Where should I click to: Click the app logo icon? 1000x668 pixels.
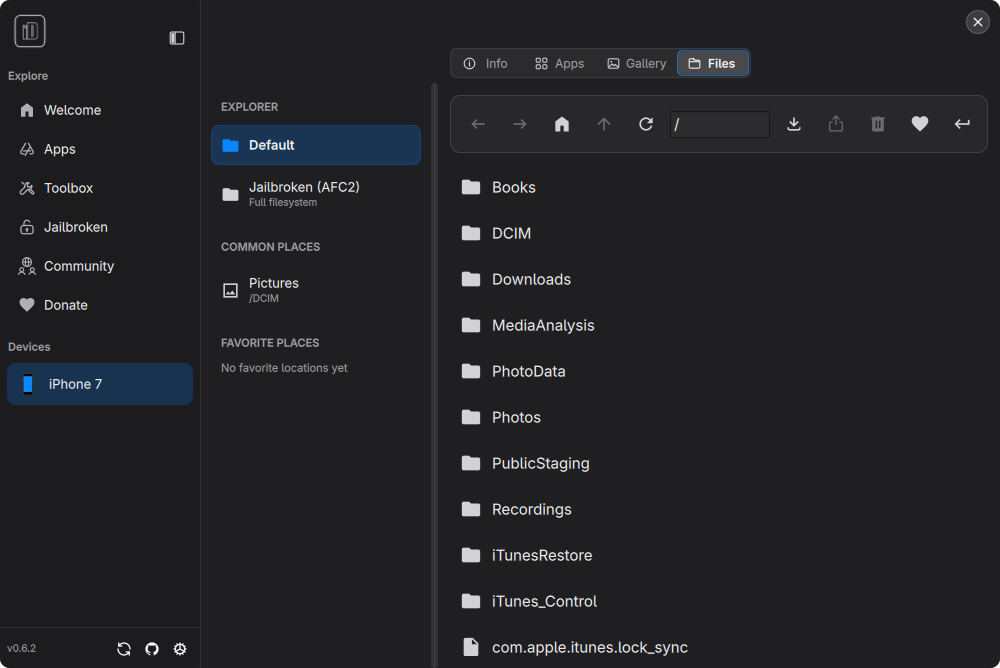point(30,31)
